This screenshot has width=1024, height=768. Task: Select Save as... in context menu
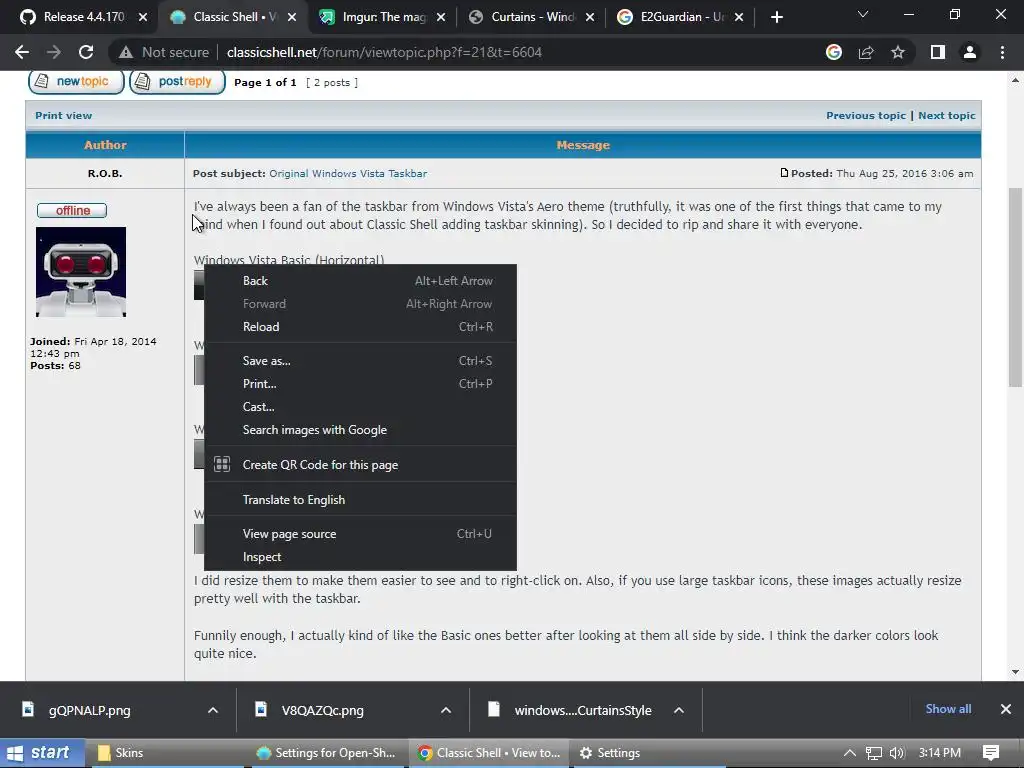click(x=360, y=361)
